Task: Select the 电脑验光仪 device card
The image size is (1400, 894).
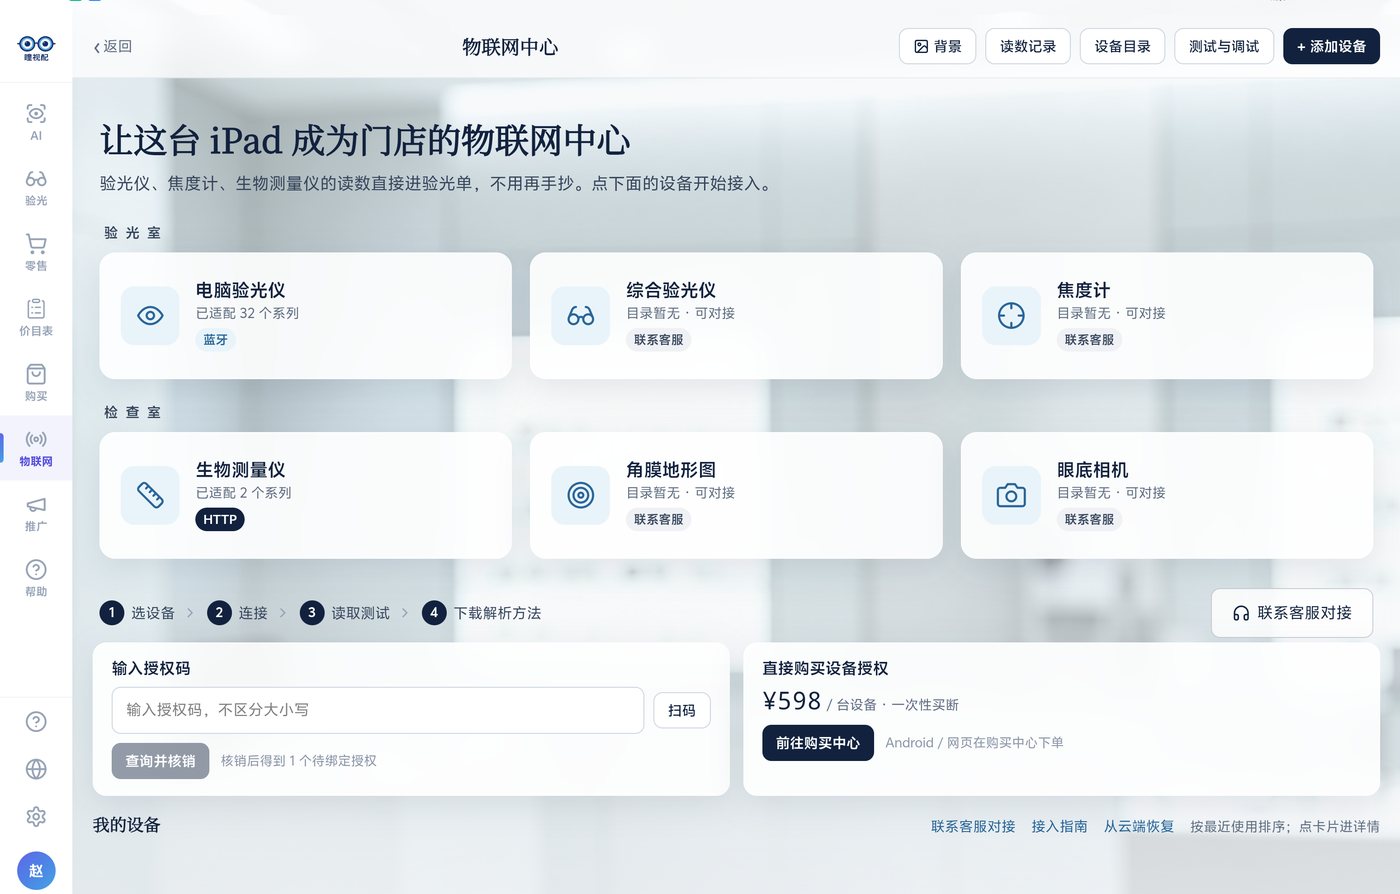Action: tap(305, 315)
